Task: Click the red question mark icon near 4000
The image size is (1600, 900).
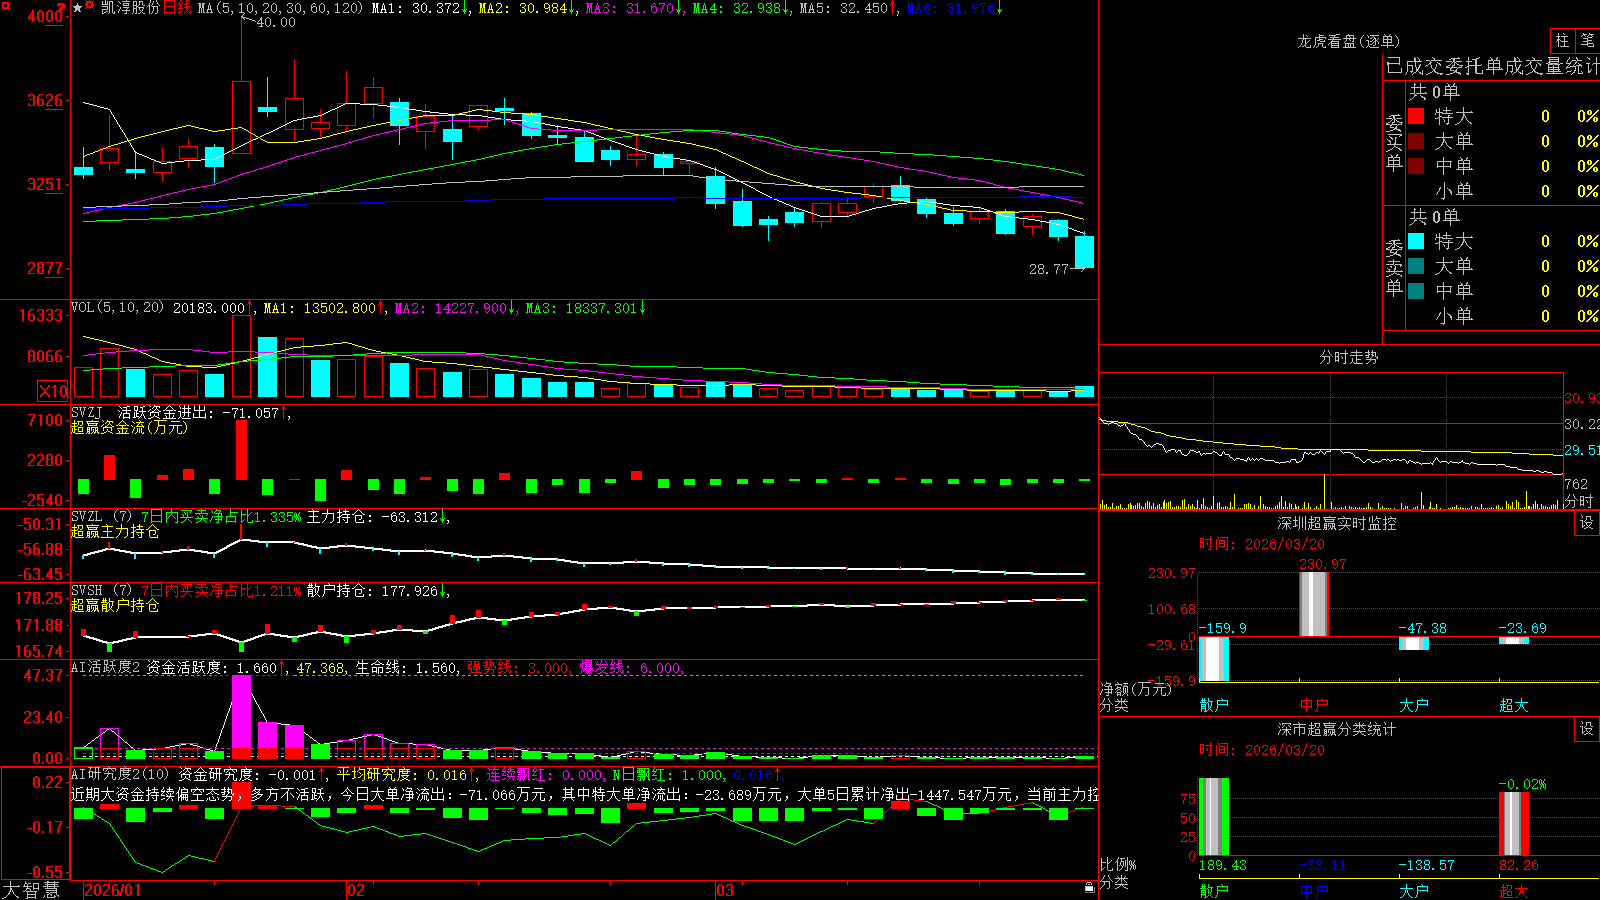Action: pyautogui.click(x=62, y=7)
